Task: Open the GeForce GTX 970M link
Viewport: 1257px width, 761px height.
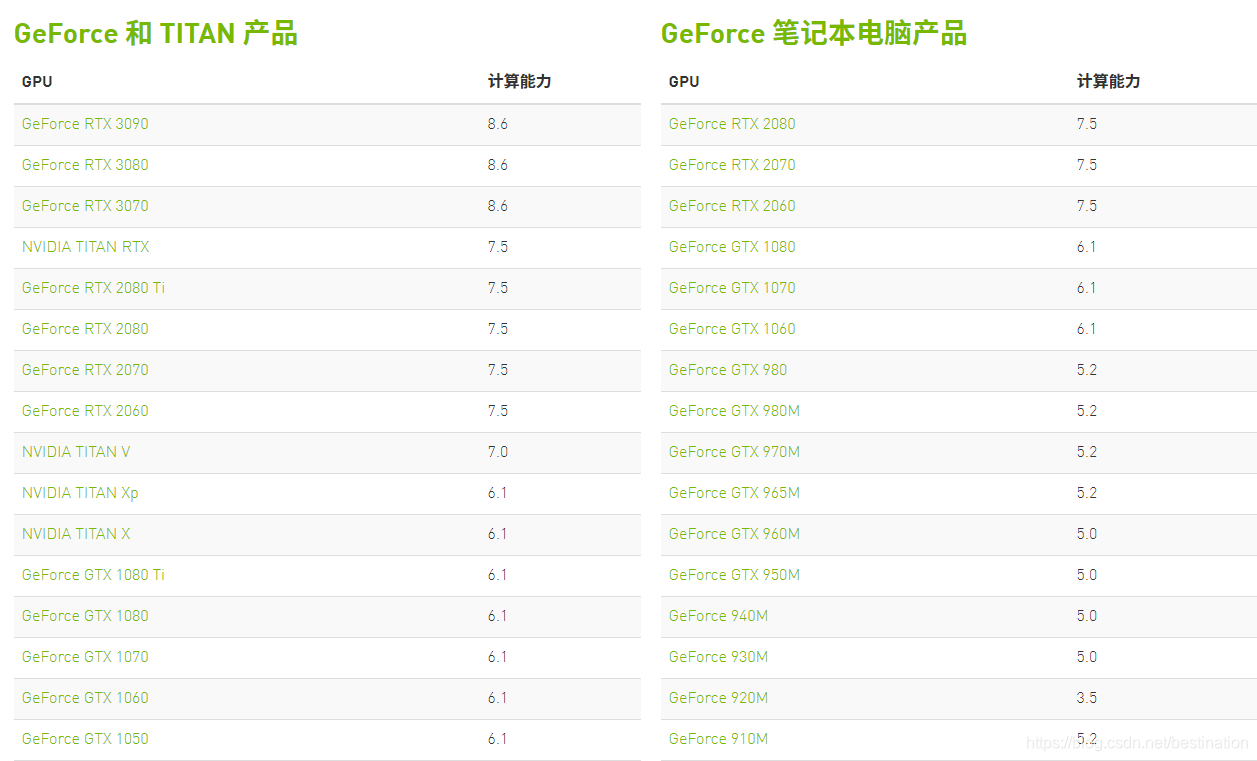Action: pos(734,452)
